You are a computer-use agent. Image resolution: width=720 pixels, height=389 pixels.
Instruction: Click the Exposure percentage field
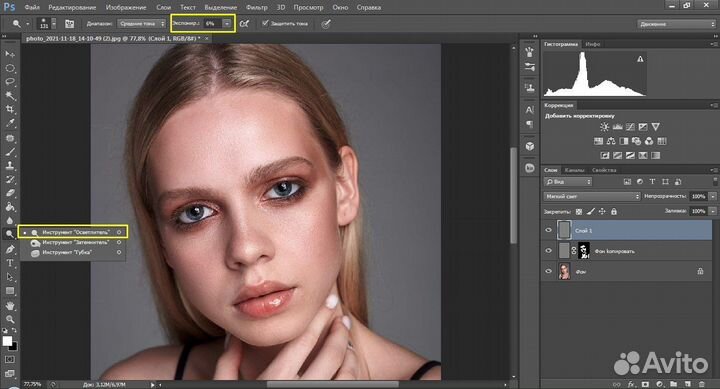coord(212,23)
